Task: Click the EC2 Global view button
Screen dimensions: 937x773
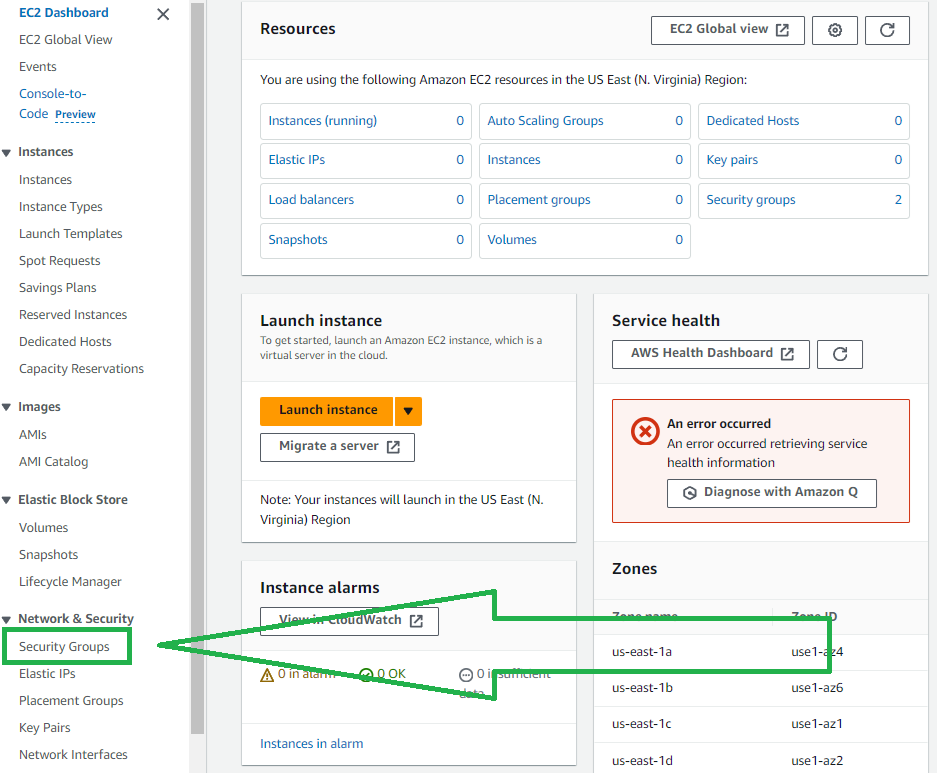Action: click(728, 30)
